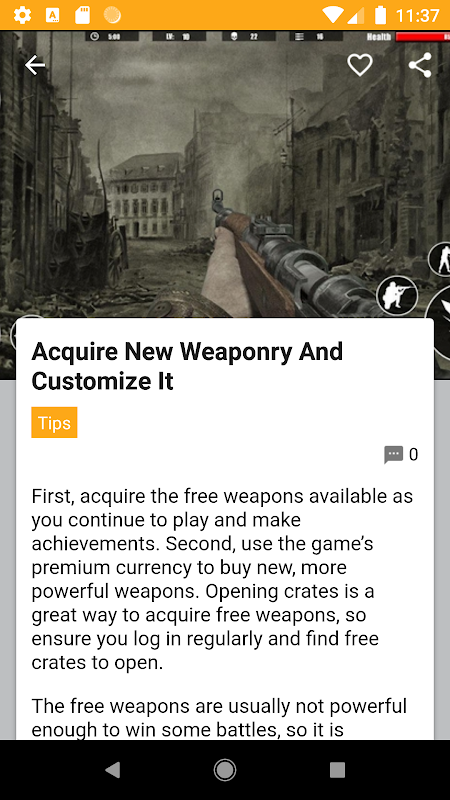Tap the Wi-Fi signal status icon
Image resolution: width=450 pixels, height=800 pixels.
pos(333,15)
